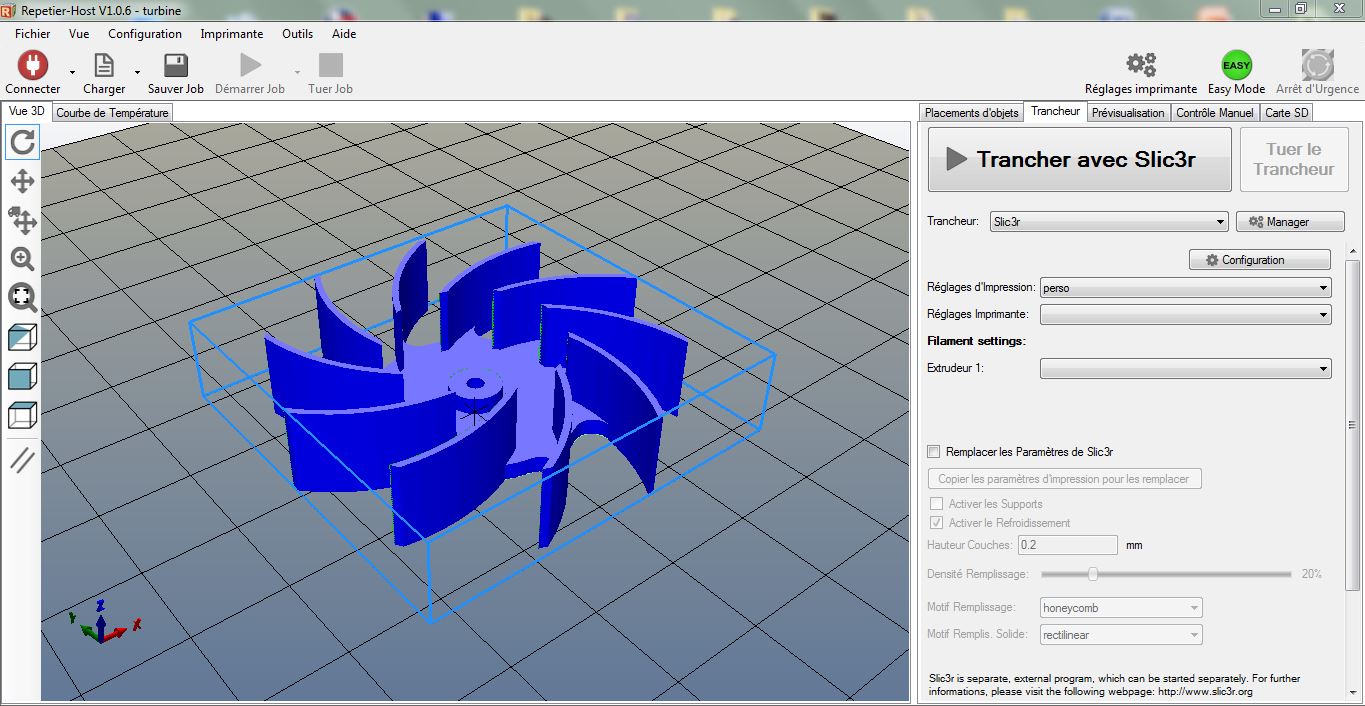
Task: Open Motif Remplis. Solide rectilinear dropdown
Action: (x=1121, y=635)
